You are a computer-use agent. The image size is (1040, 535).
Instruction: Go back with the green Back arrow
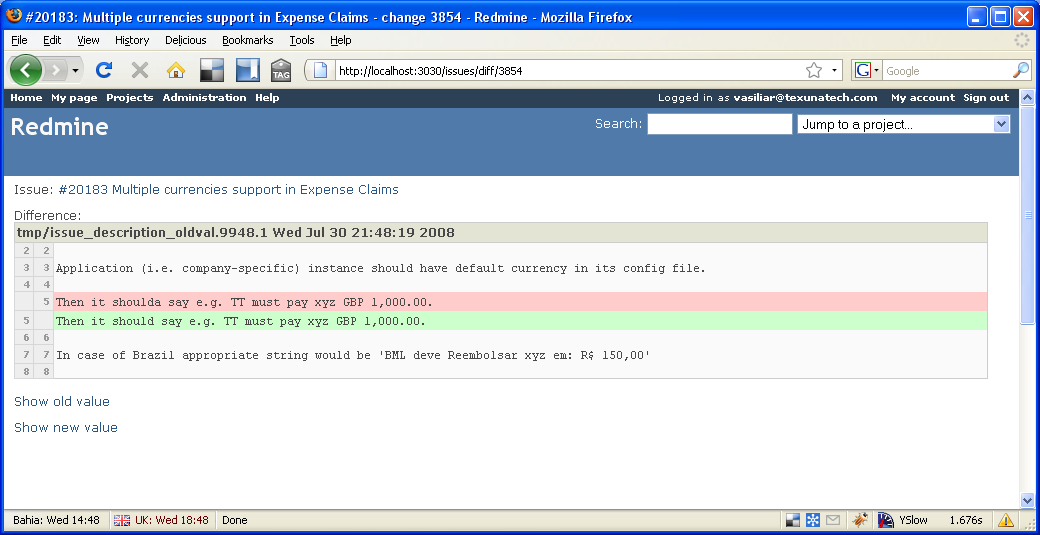[25, 70]
